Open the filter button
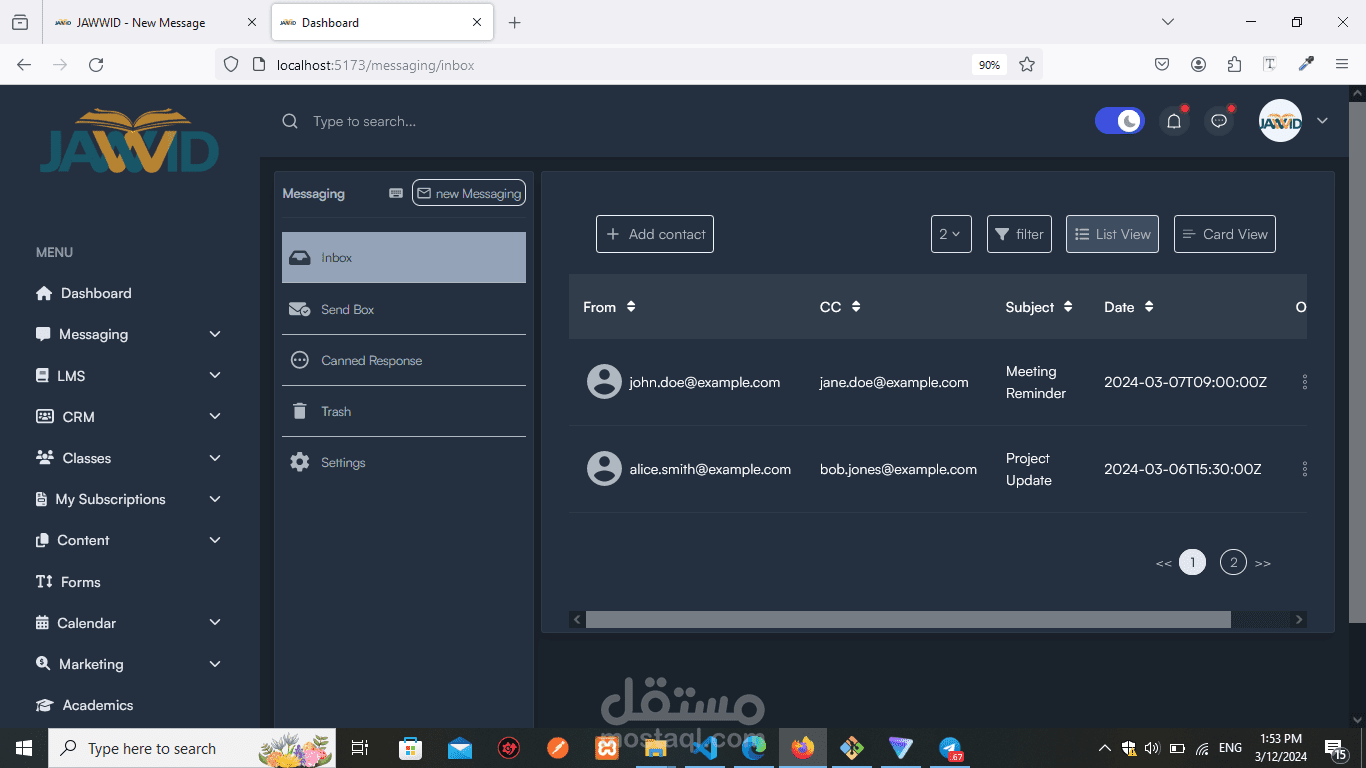Image resolution: width=1366 pixels, height=768 pixels. (x=1019, y=234)
